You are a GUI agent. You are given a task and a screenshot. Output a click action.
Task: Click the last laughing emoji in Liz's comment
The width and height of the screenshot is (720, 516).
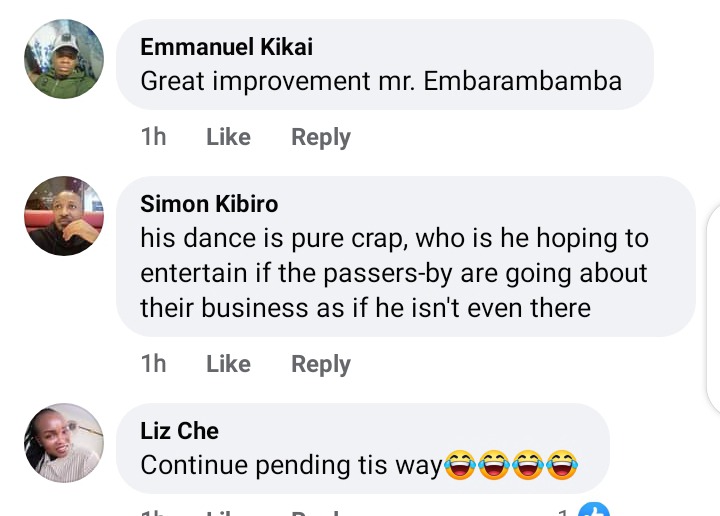coord(562,465)
